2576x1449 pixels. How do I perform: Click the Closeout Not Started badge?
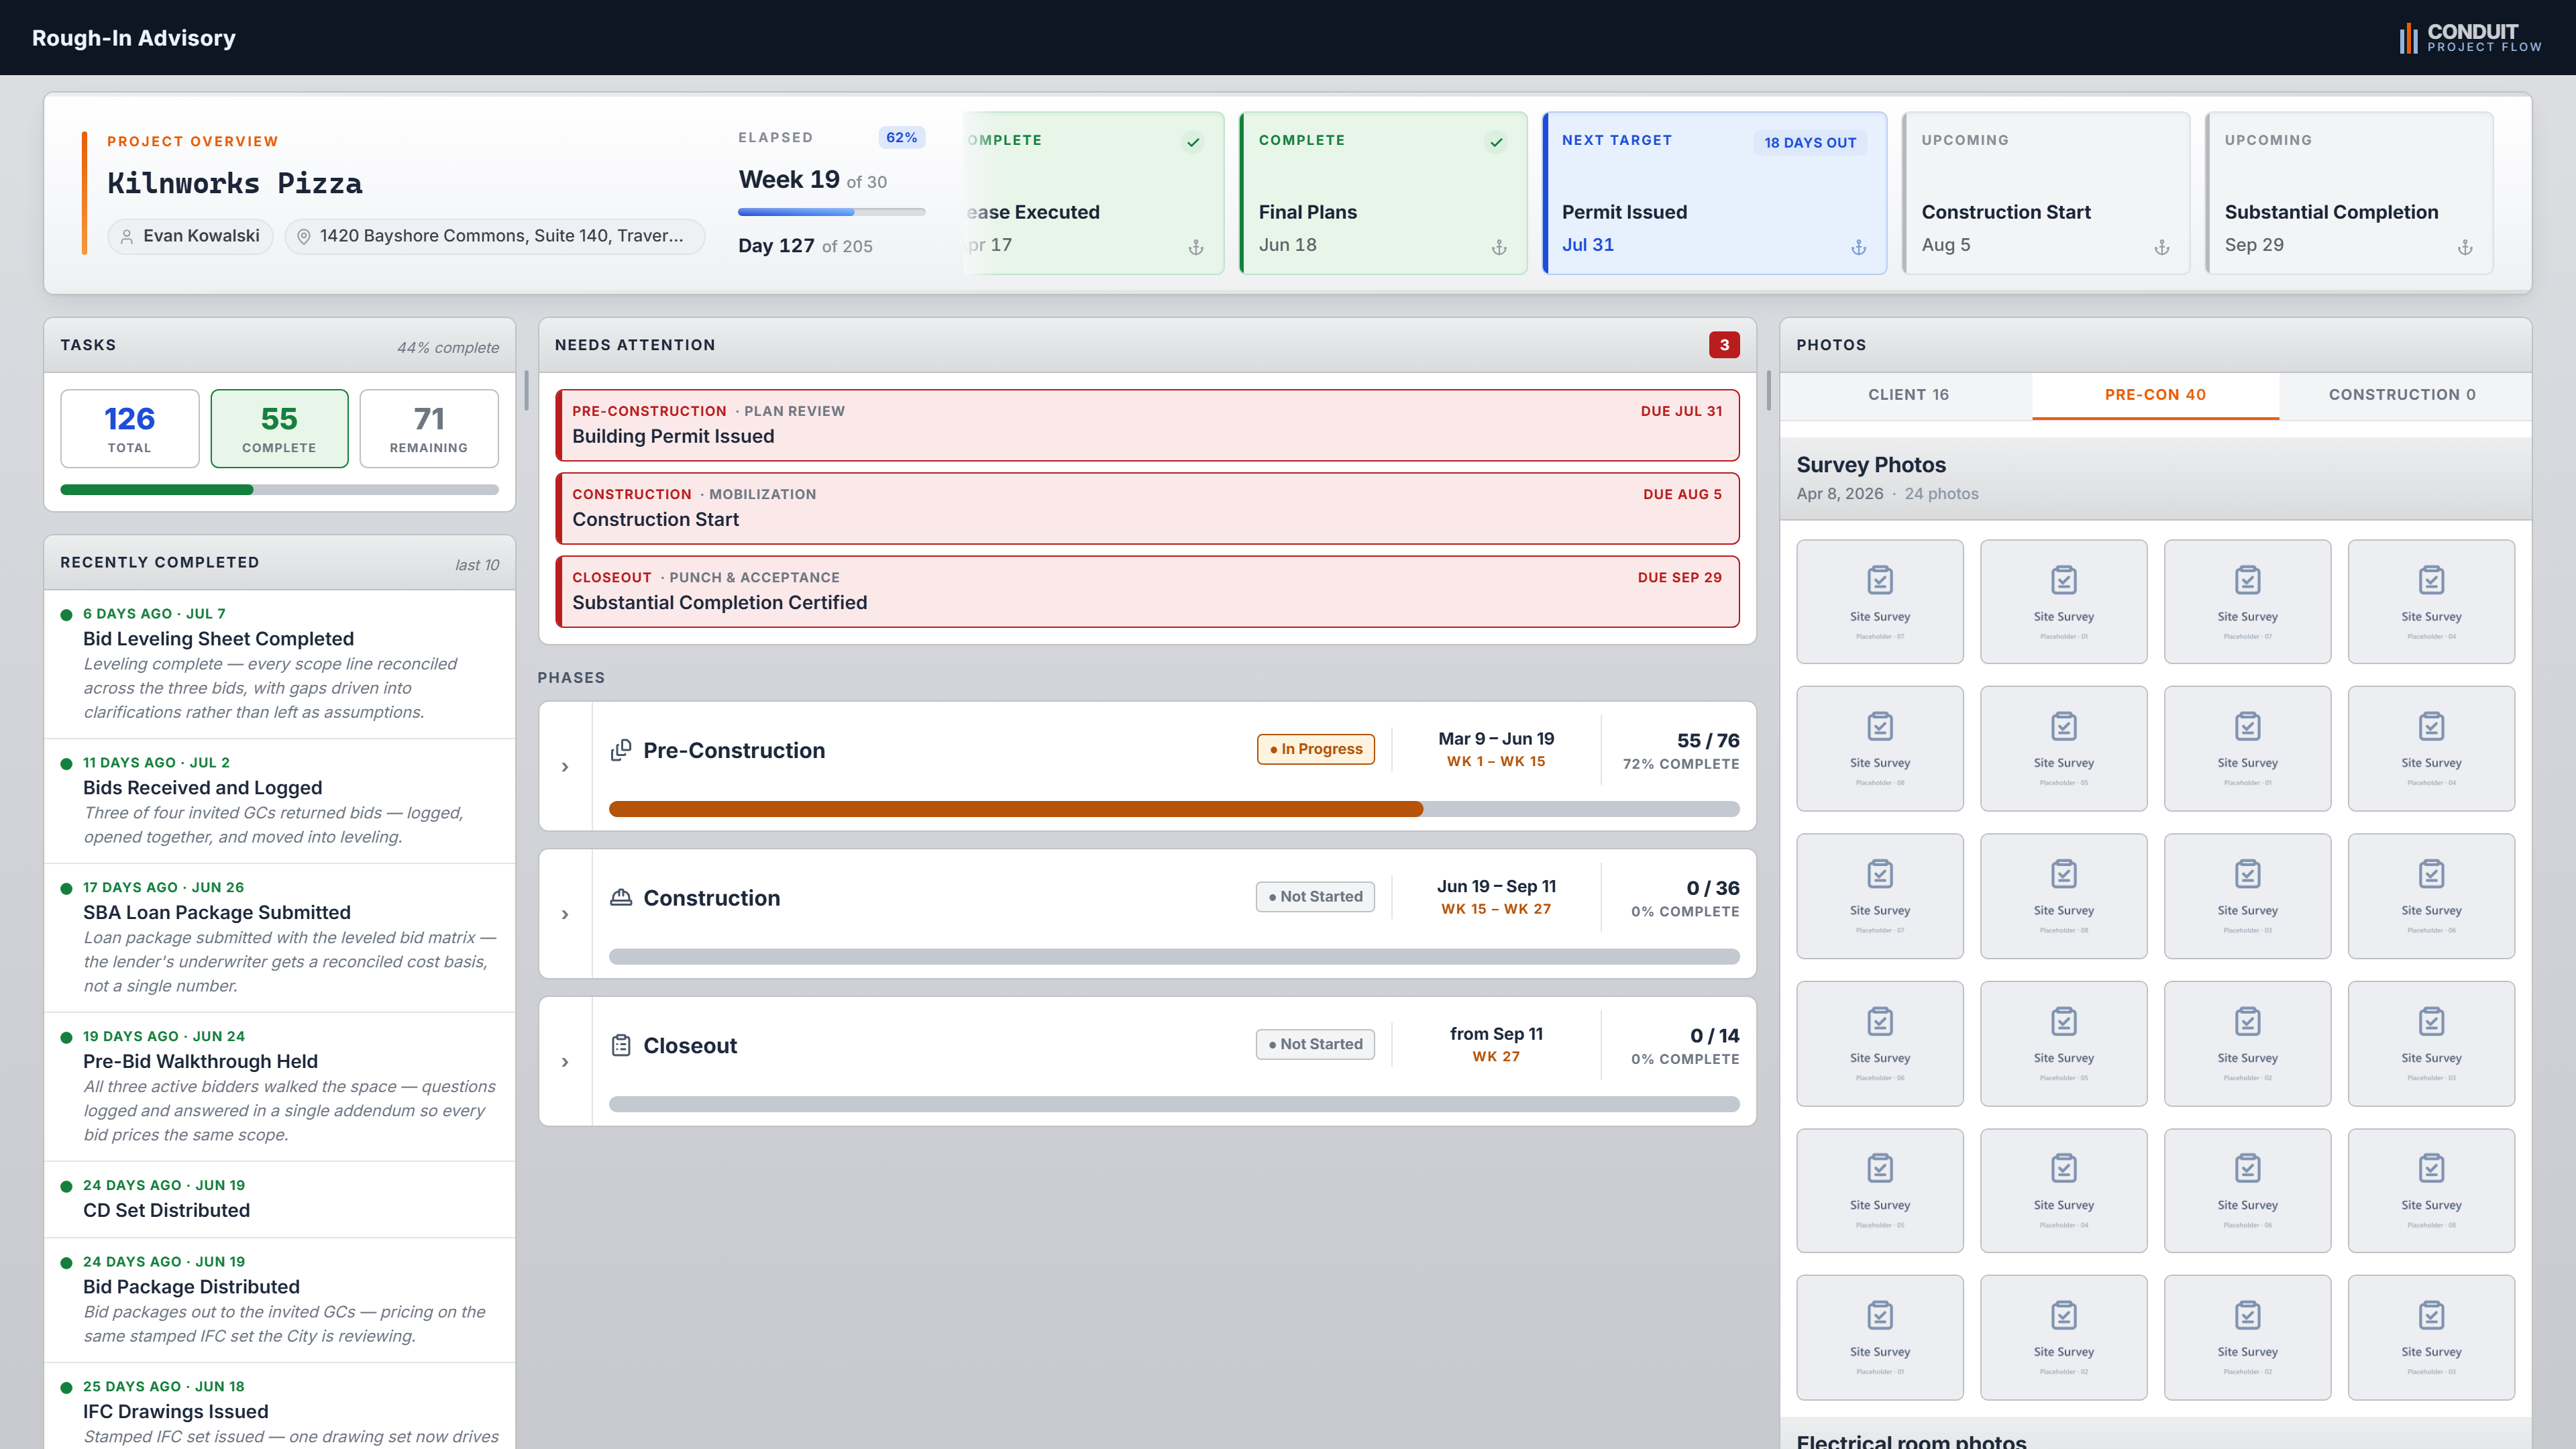pyautogui.click(x=1315, y=1044)
